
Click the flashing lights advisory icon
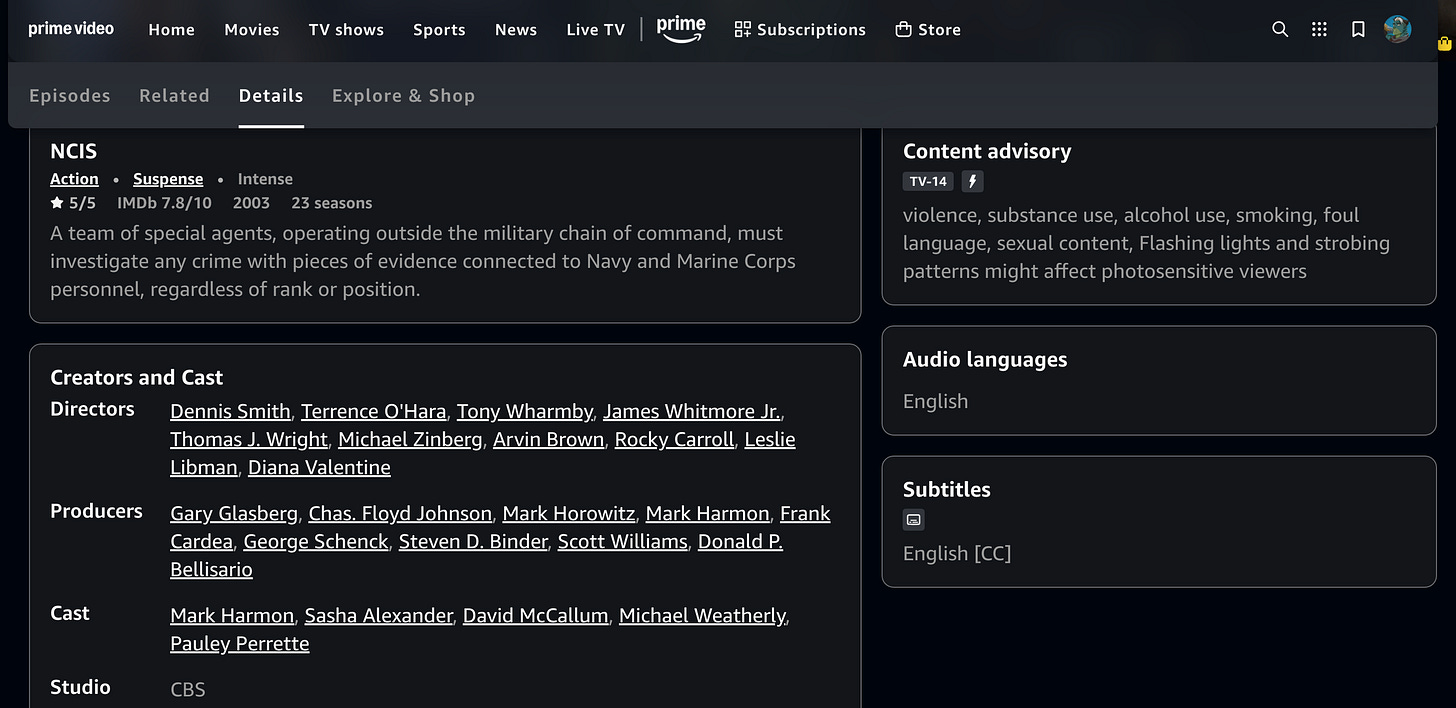(972, 182)
